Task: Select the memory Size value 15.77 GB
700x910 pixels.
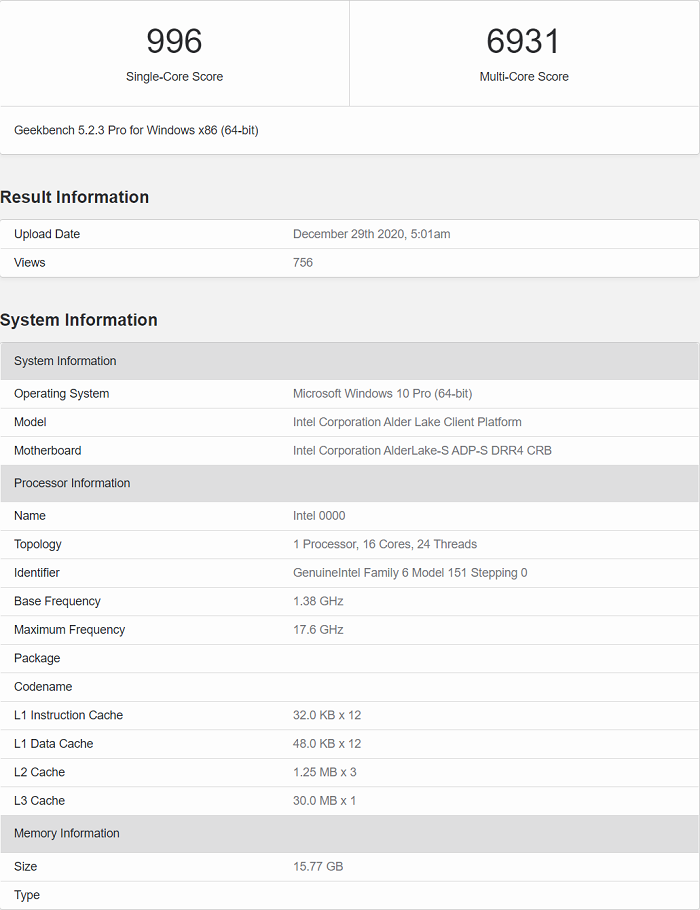Action: [318, 866]
